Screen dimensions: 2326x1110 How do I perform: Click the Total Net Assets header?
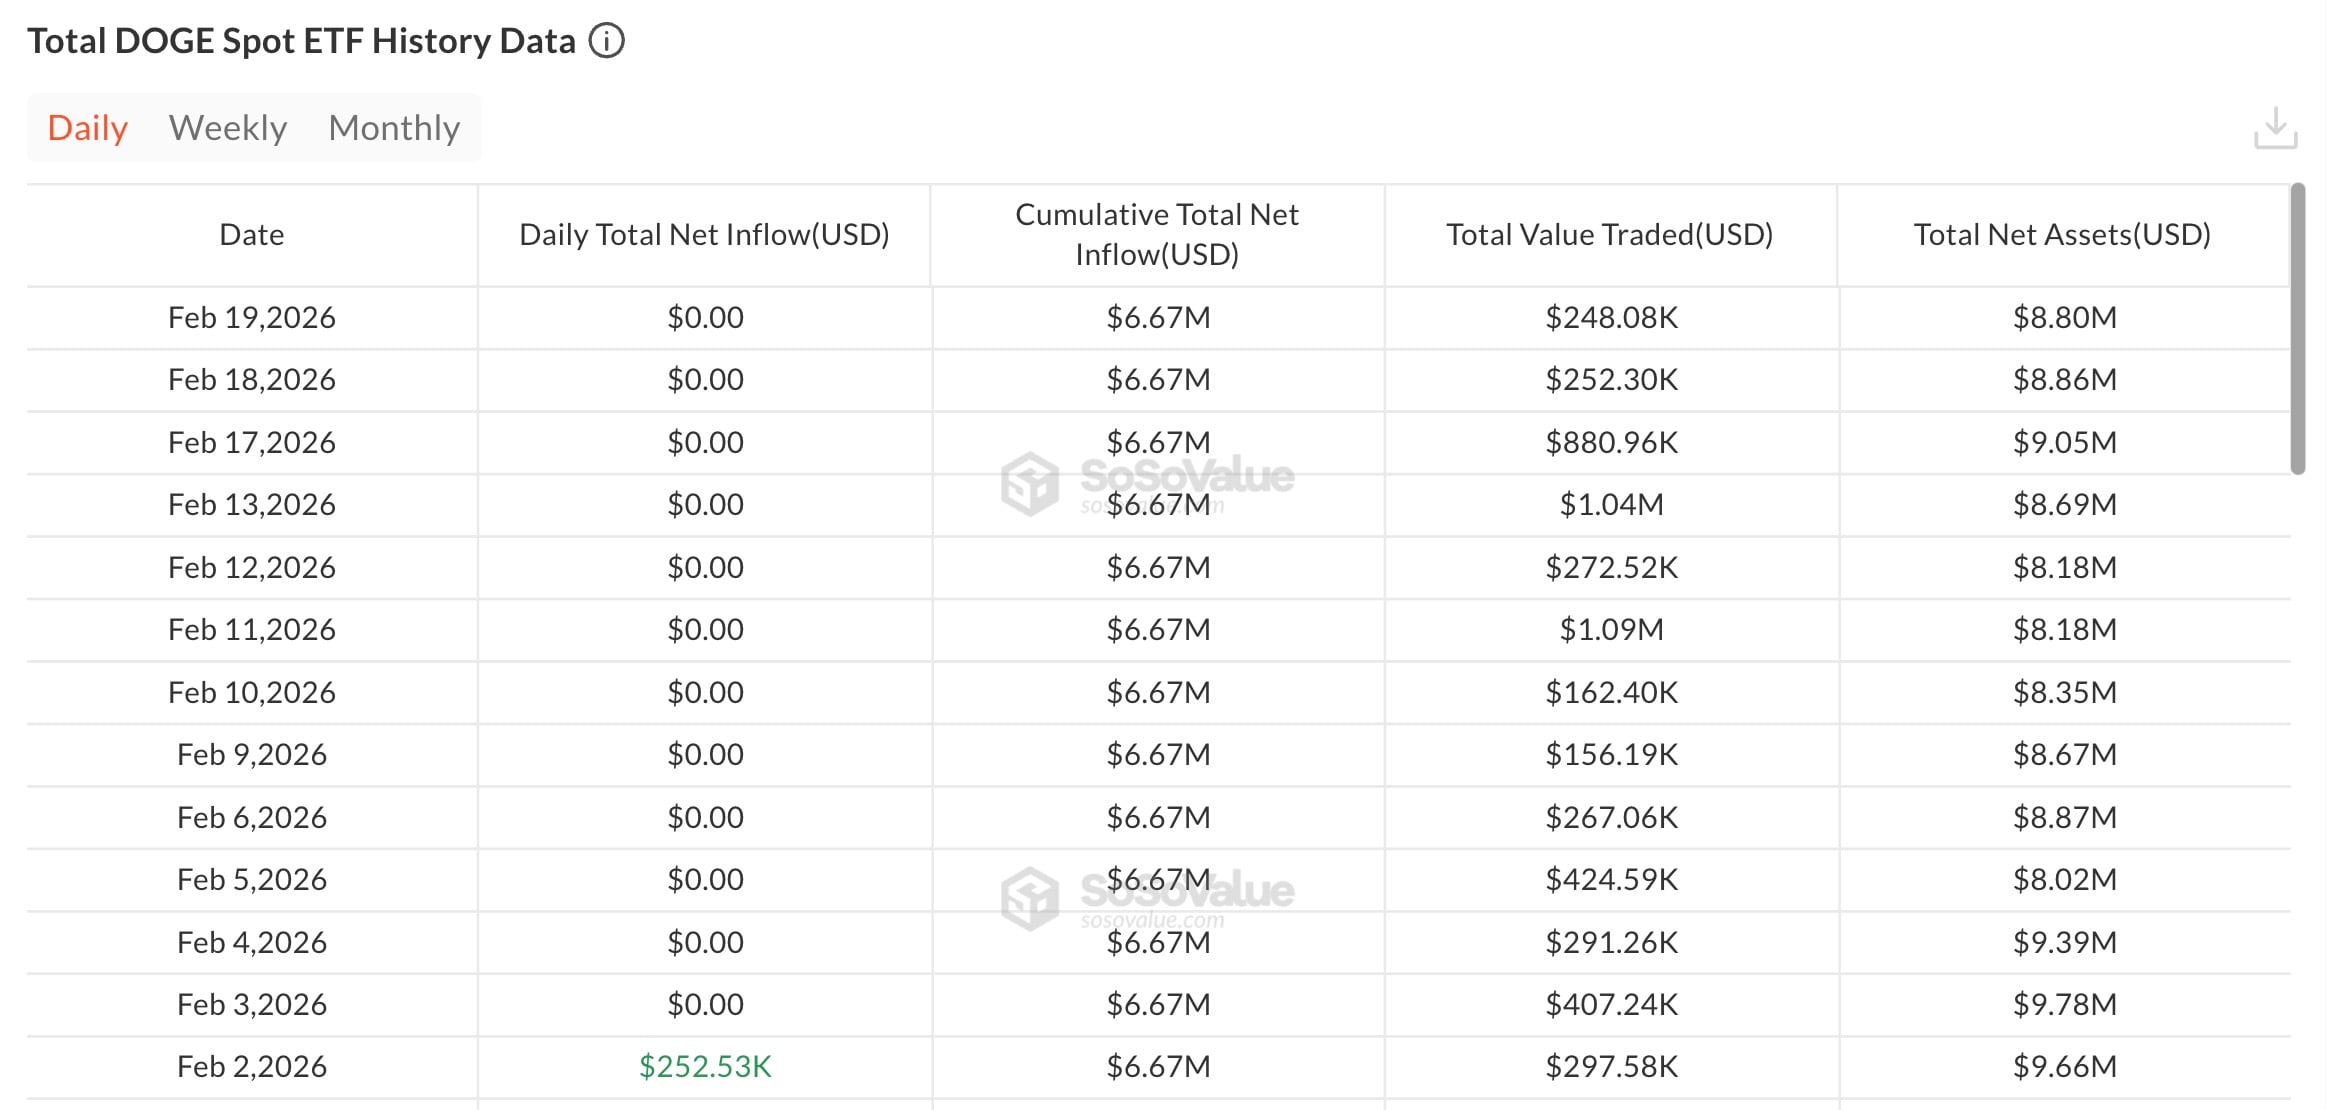[2062, 235]
